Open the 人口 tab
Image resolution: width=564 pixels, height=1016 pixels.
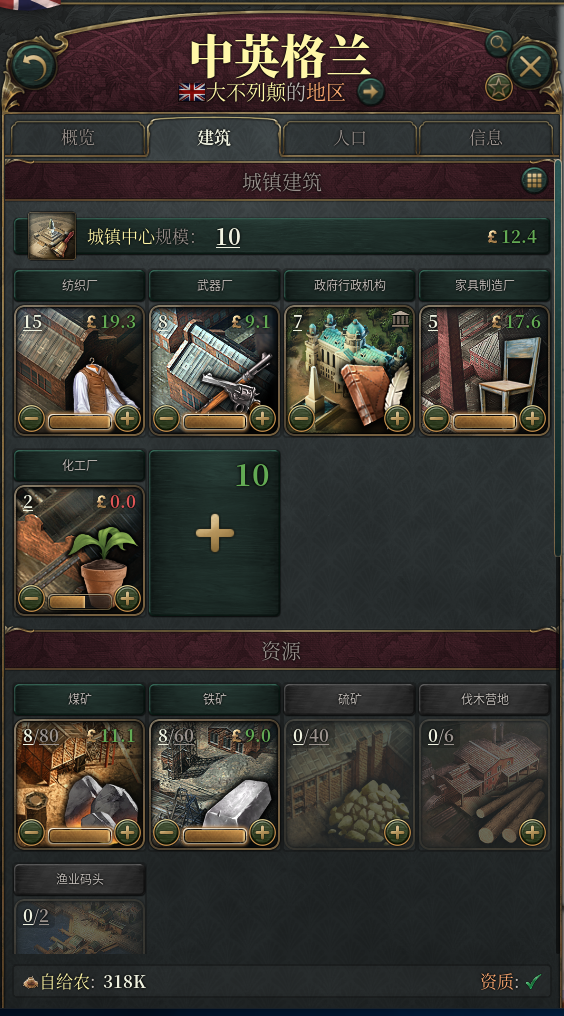pyautogui.click(x=350, y=137)
